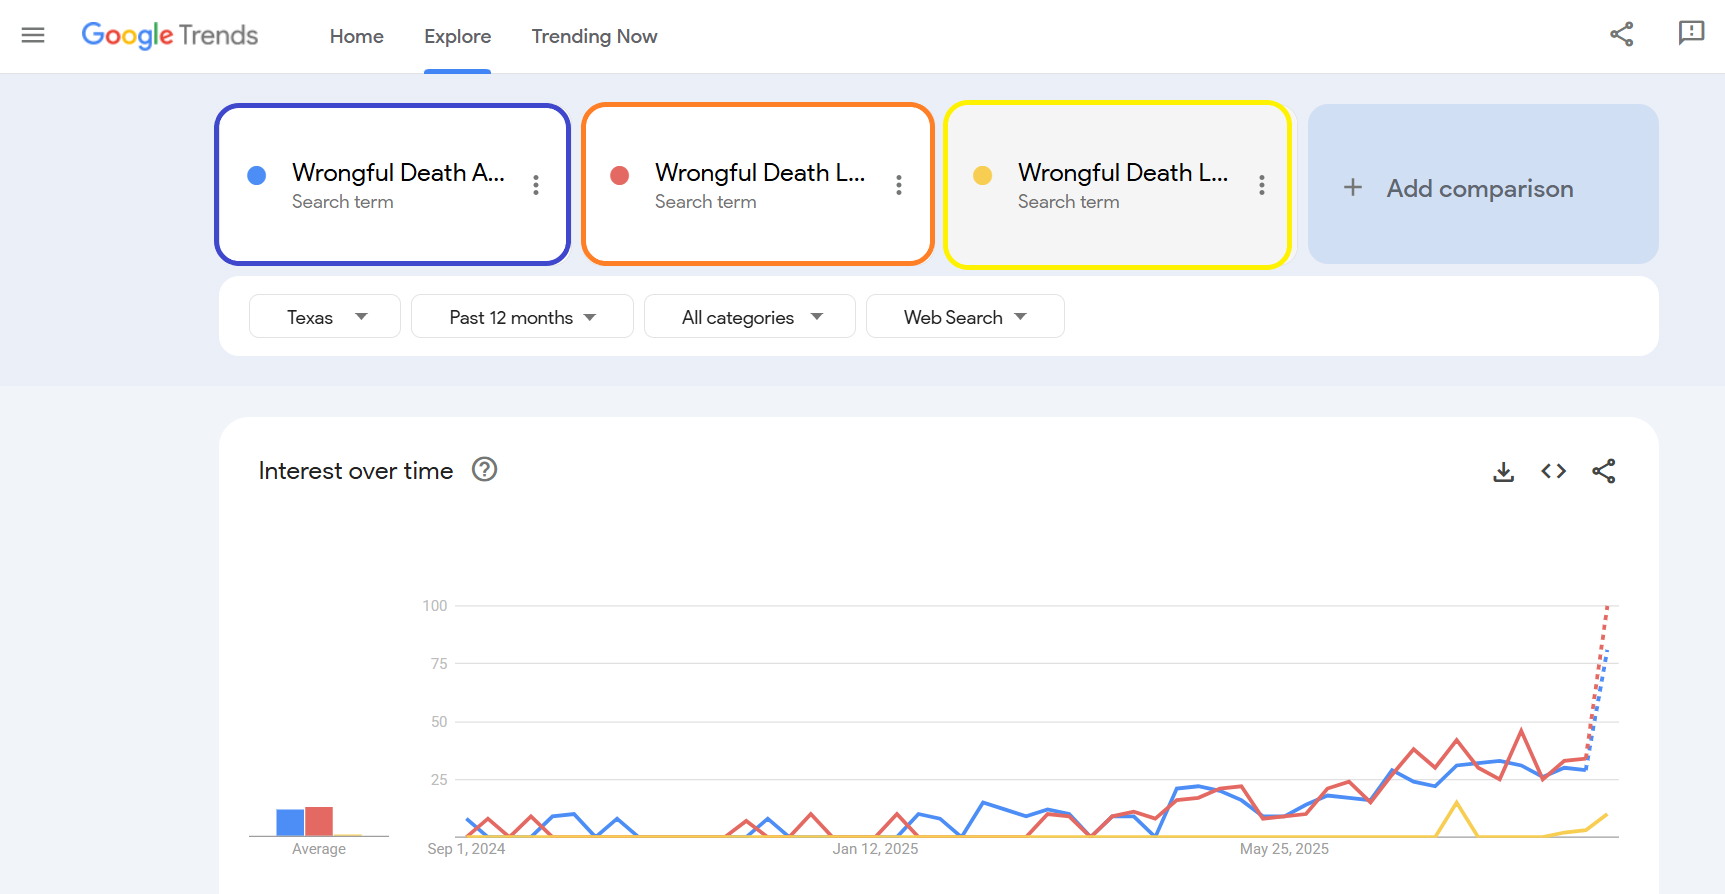The image size is (1725, 894).
Task: Open options menu for blue search term
Action: (536, 185)
